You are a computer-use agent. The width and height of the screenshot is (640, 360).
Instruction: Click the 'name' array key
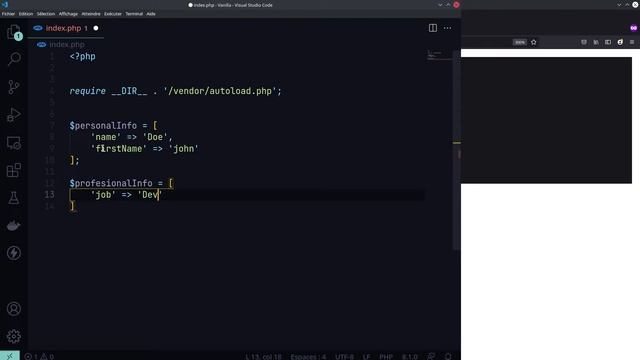coord(106,137)
